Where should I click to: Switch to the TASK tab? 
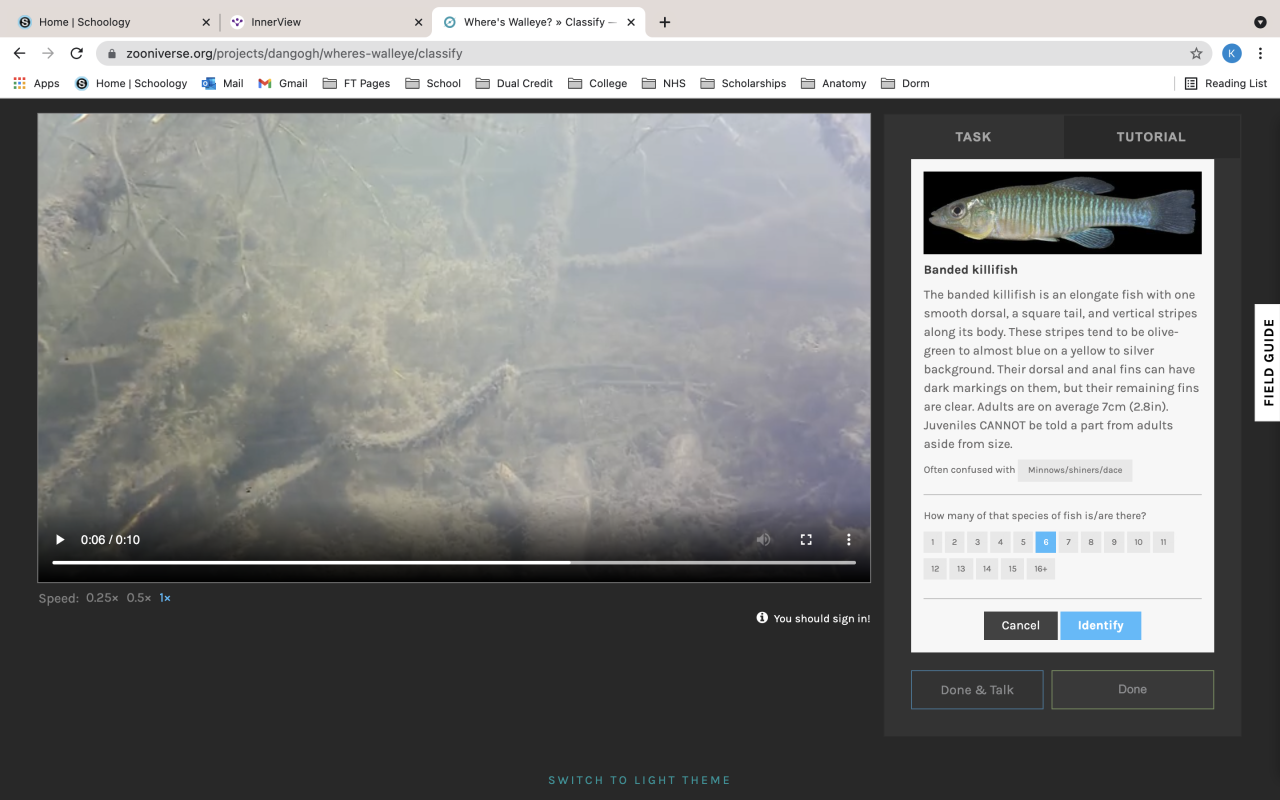click(973, 137)
